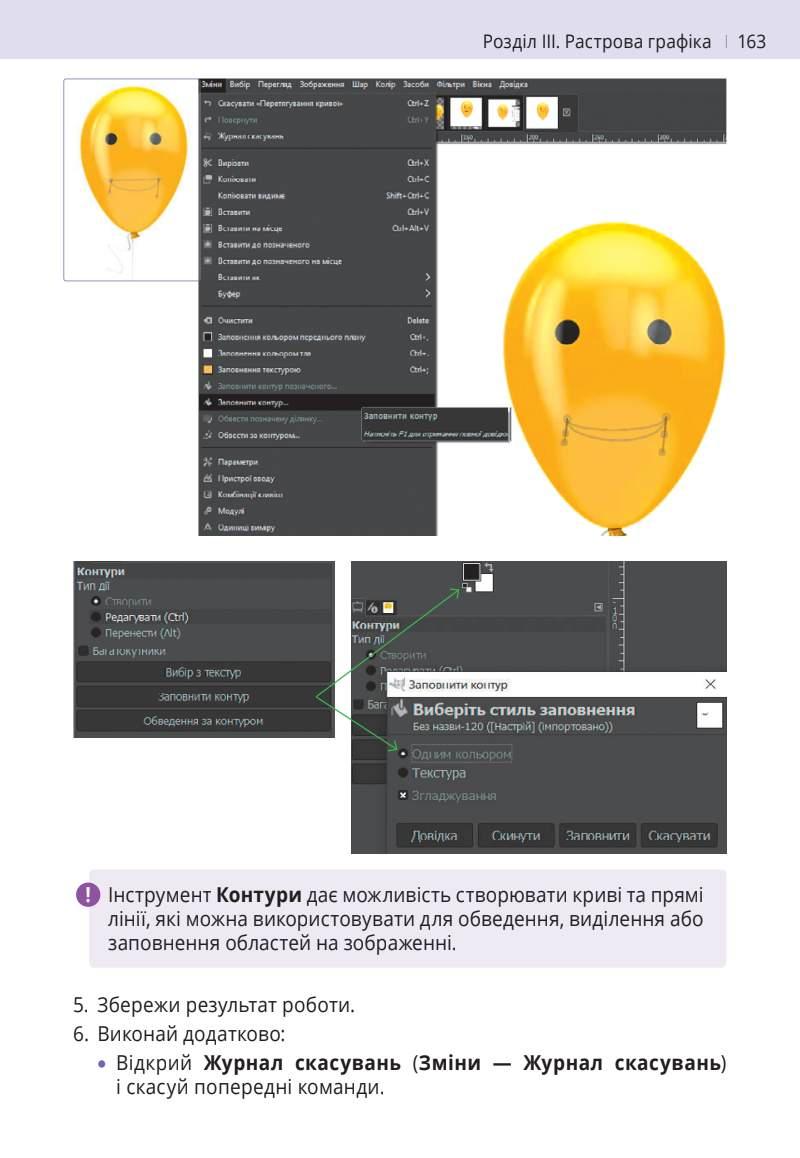Toggle the Згладжування checkbox
Viewport: 800px width, 1158px height.
(403, 795)
